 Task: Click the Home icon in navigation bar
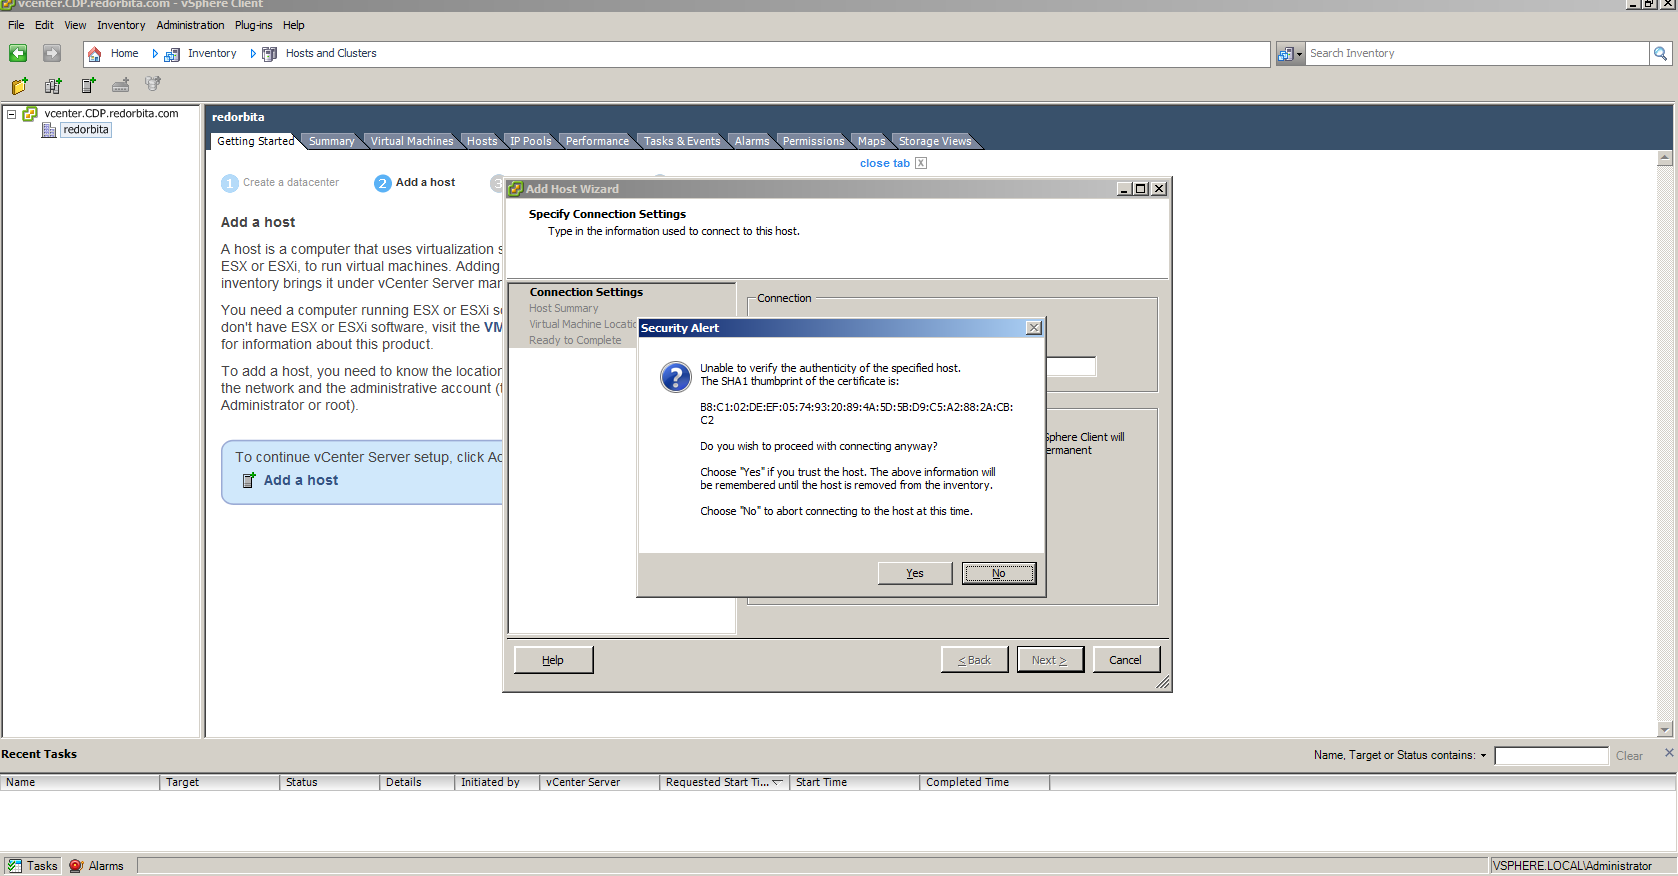(95, 54)
